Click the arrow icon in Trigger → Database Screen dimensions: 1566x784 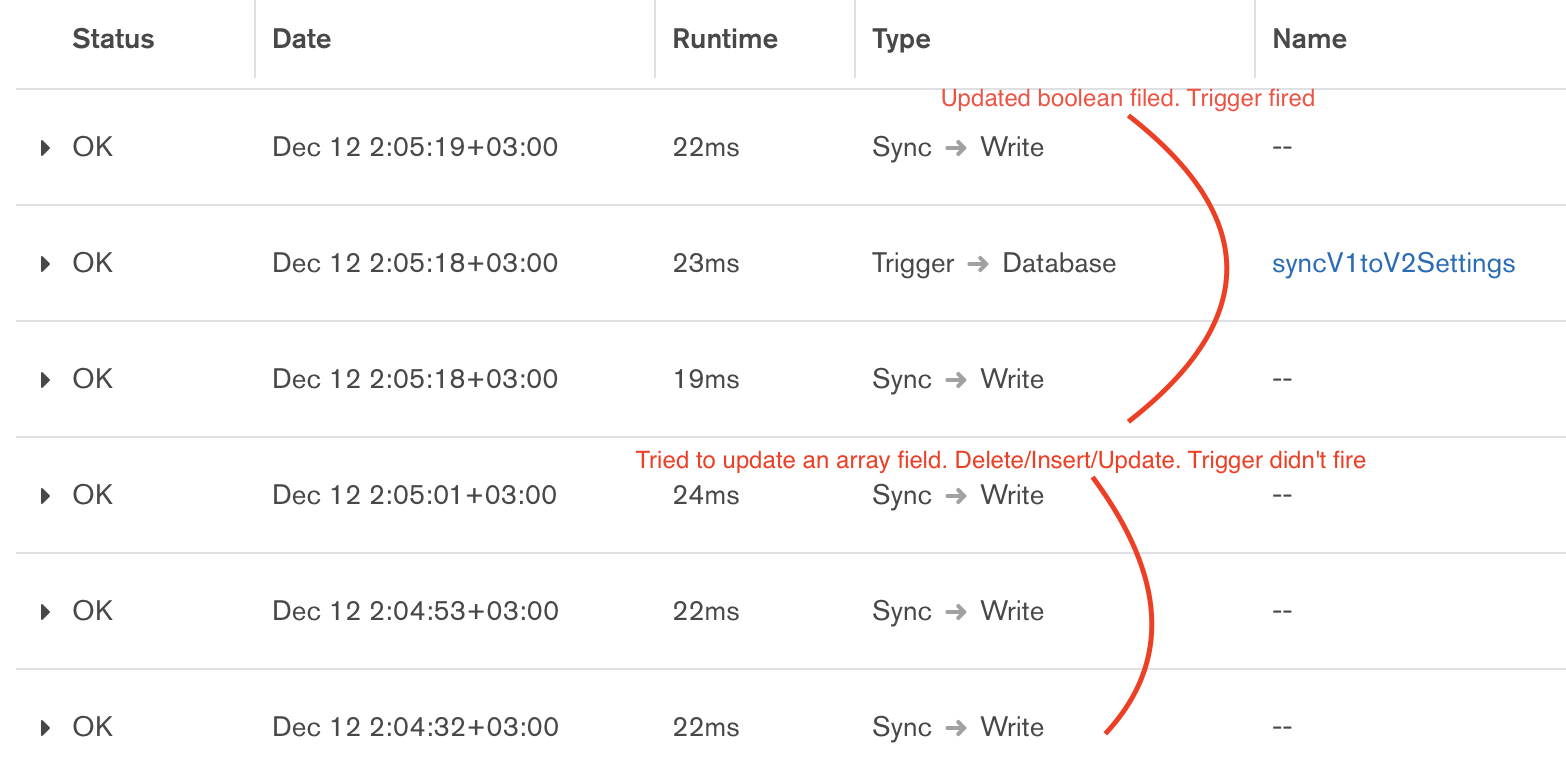pos(978,264)
